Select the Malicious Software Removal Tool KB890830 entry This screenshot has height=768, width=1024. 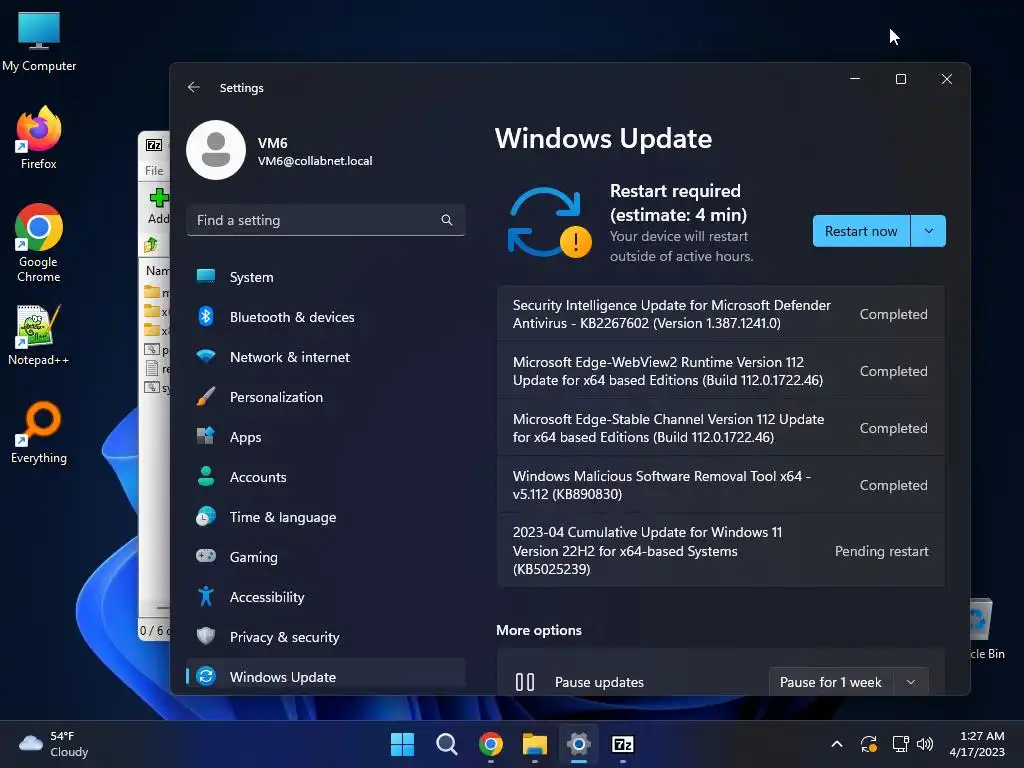click(721, 485)
